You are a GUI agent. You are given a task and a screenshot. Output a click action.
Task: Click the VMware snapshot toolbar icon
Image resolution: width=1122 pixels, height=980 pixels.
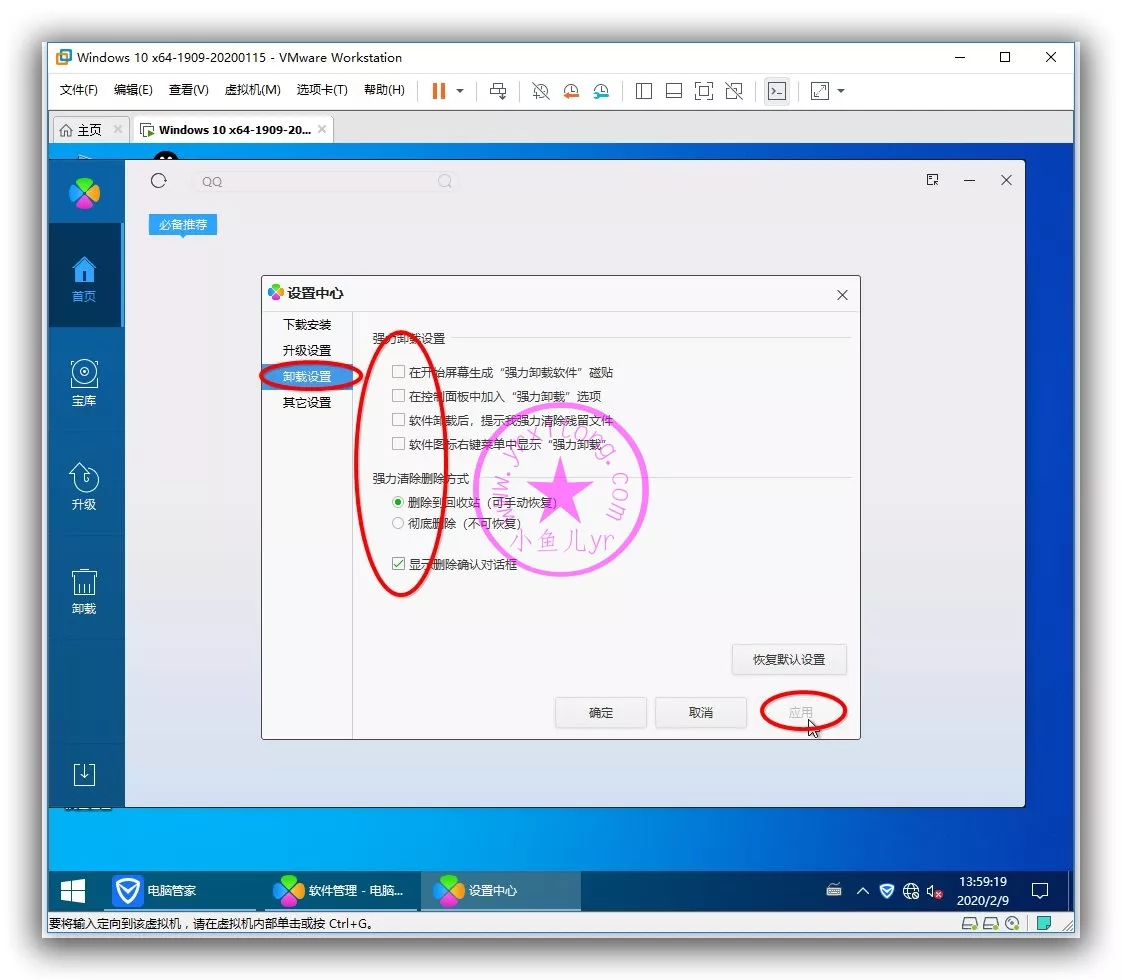pos(540,91)
